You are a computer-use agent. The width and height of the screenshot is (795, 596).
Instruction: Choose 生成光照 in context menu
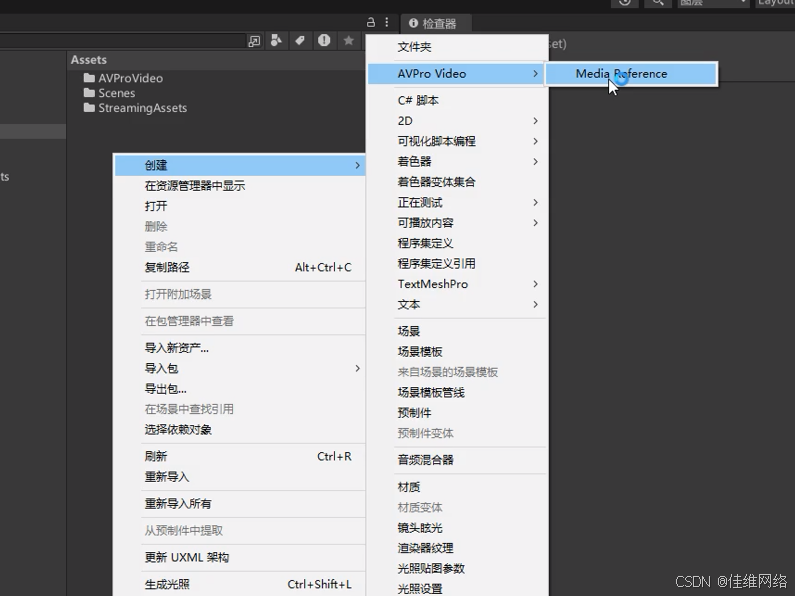tap(239, 584)
